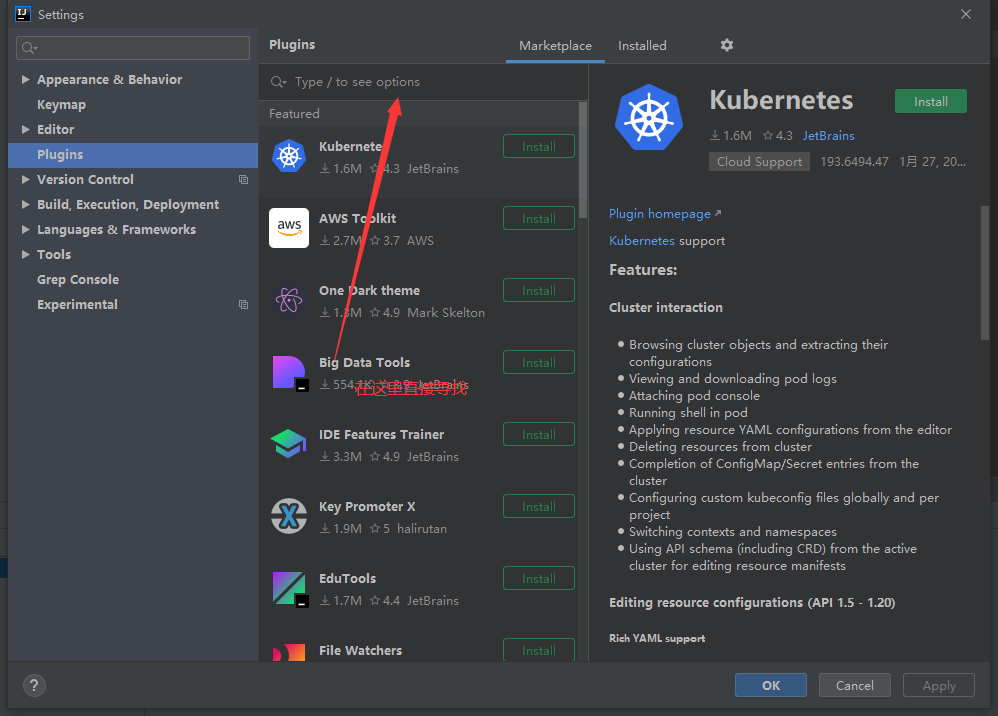Screen dimensions: 998x716
Task: Open the Plugin homepage link
Action: [x=660, y=214]
